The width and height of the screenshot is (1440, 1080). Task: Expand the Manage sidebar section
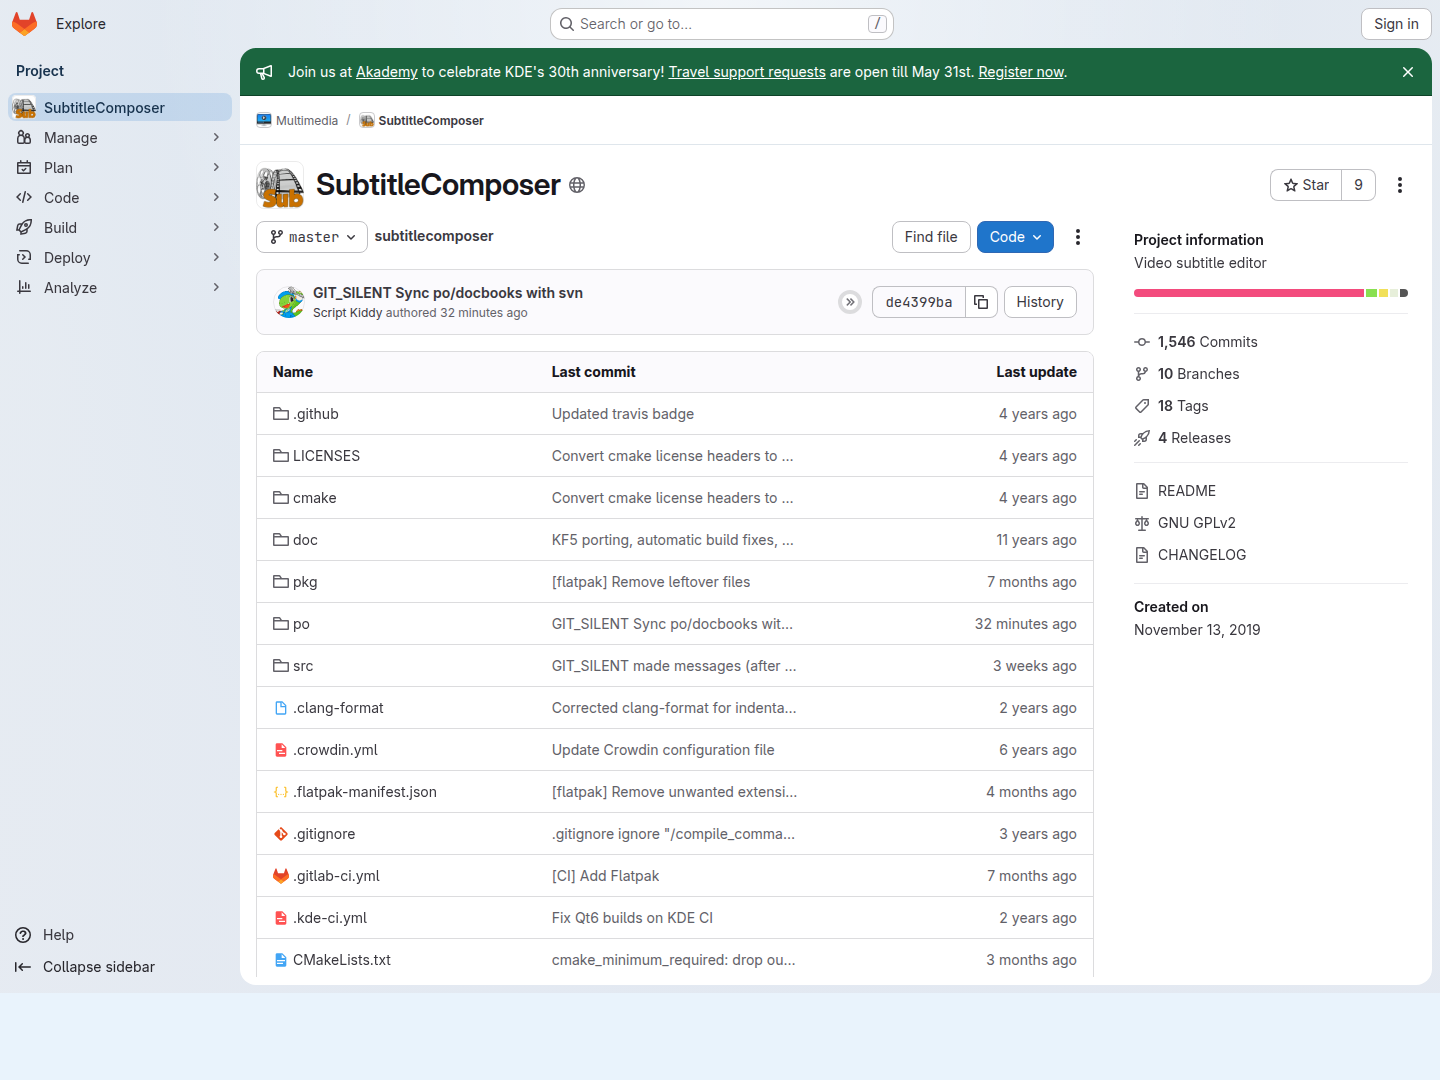point(120,138)
